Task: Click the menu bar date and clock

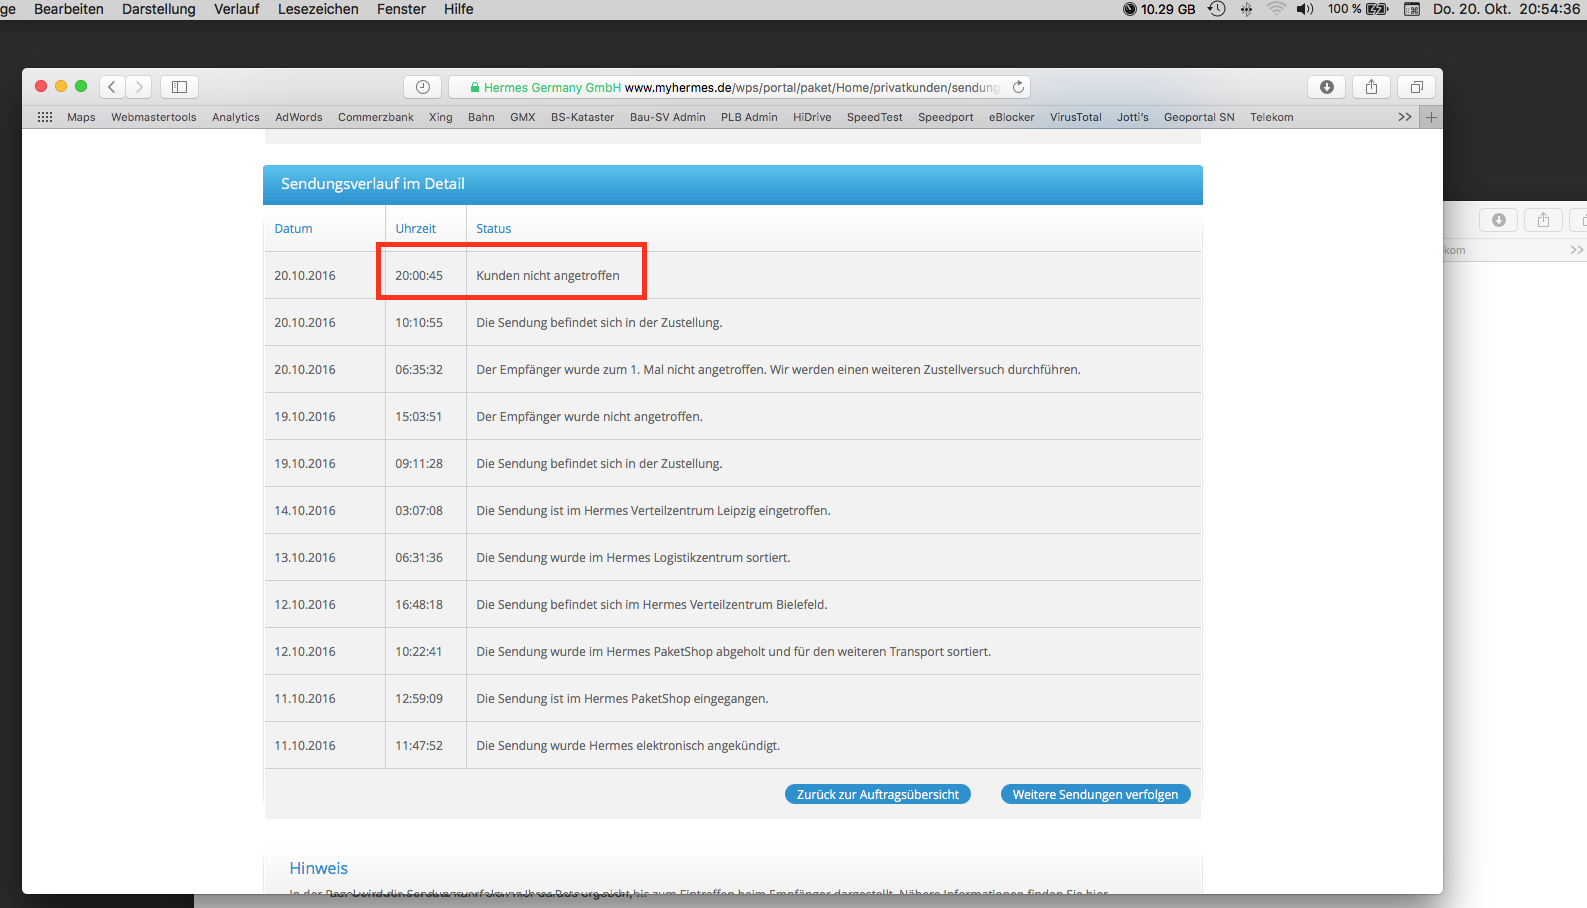Action: coord(1506,9)
